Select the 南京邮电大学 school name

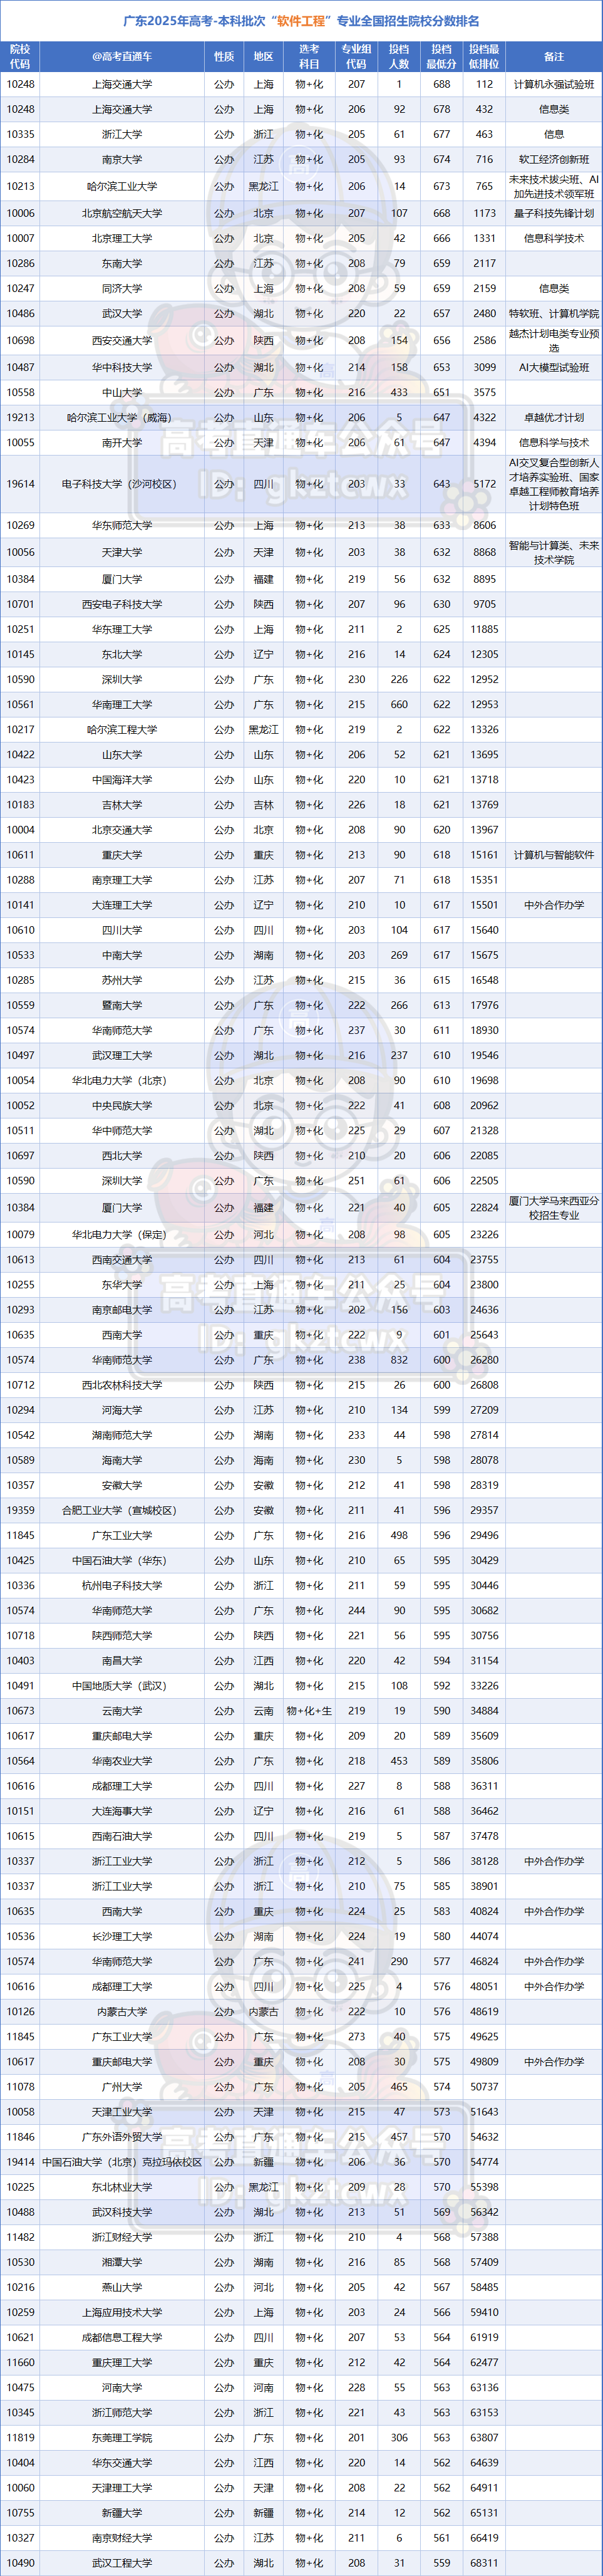click(x=122, y=1309)
